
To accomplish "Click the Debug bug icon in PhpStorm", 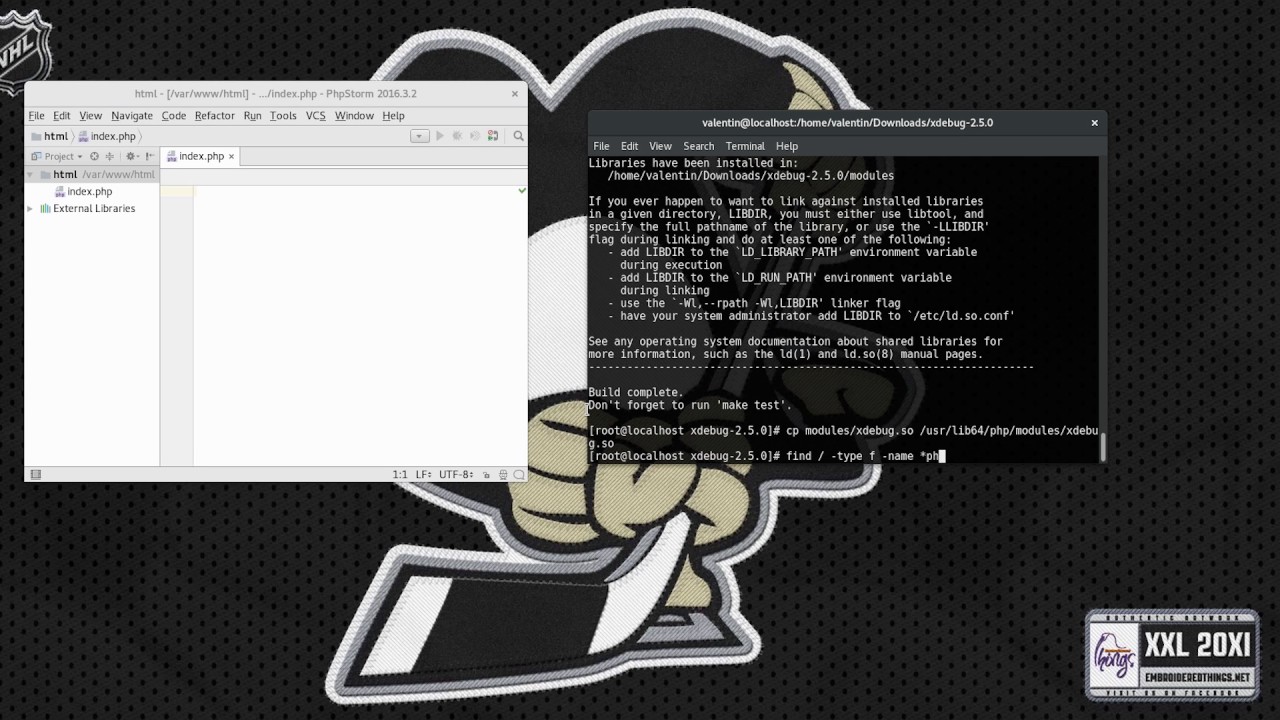I will (457, 136).
